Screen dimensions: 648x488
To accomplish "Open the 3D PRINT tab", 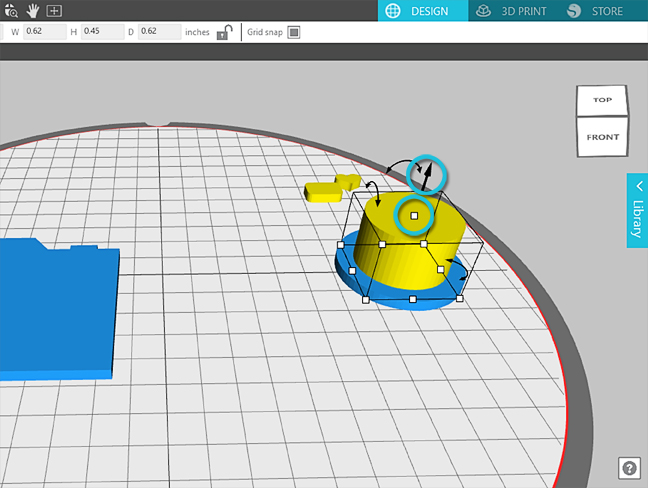I will coord(511,11).
